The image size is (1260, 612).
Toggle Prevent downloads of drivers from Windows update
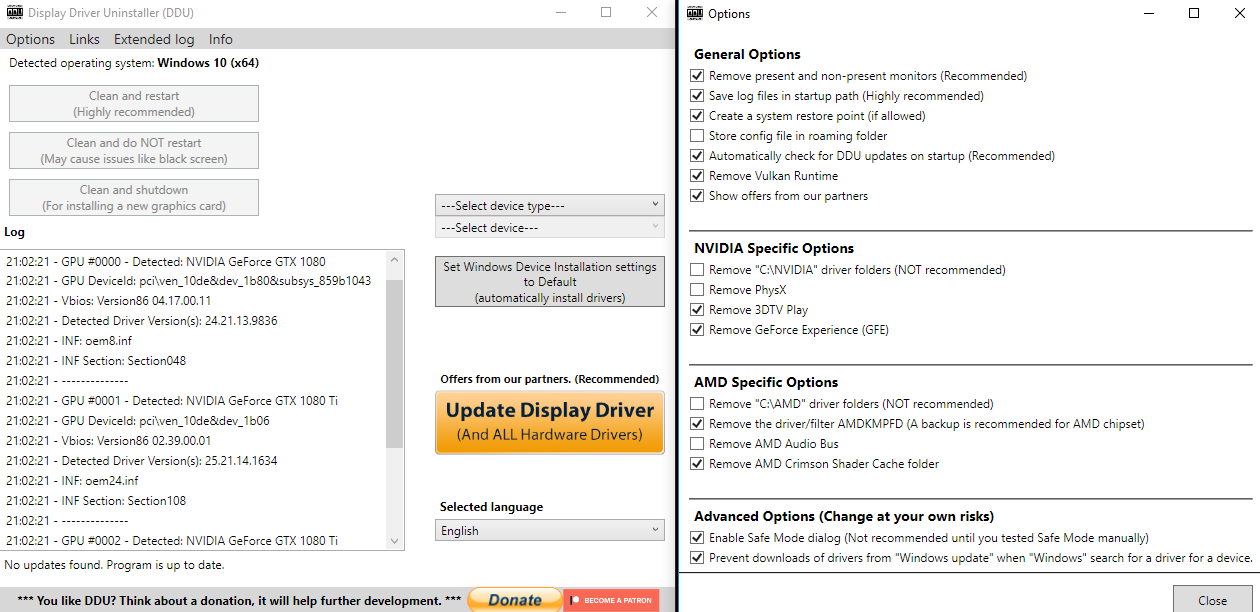tap(697, 558)
